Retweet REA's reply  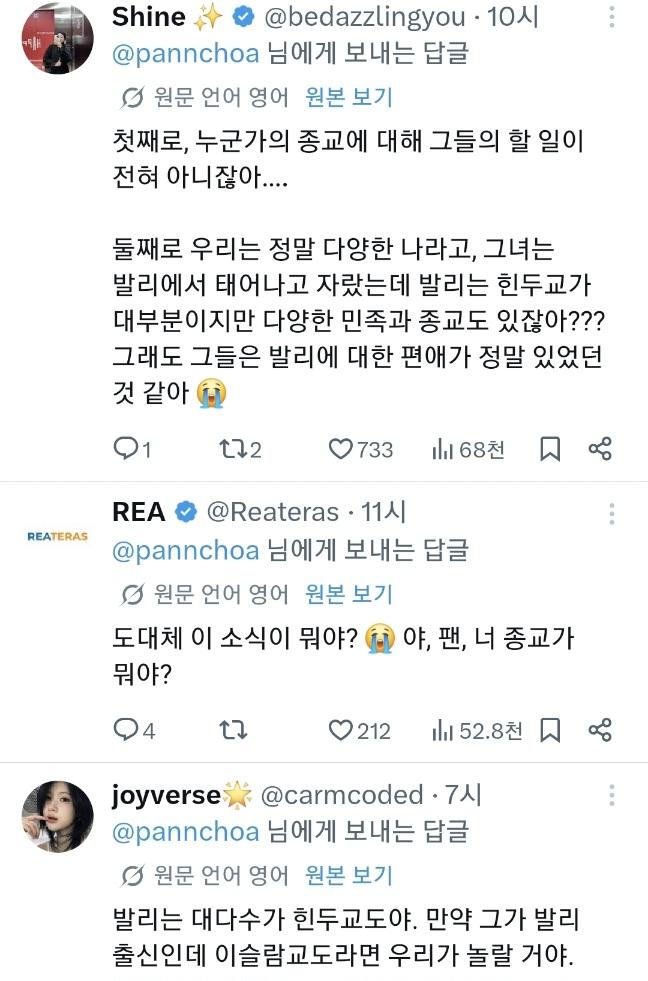pos(233,729)
